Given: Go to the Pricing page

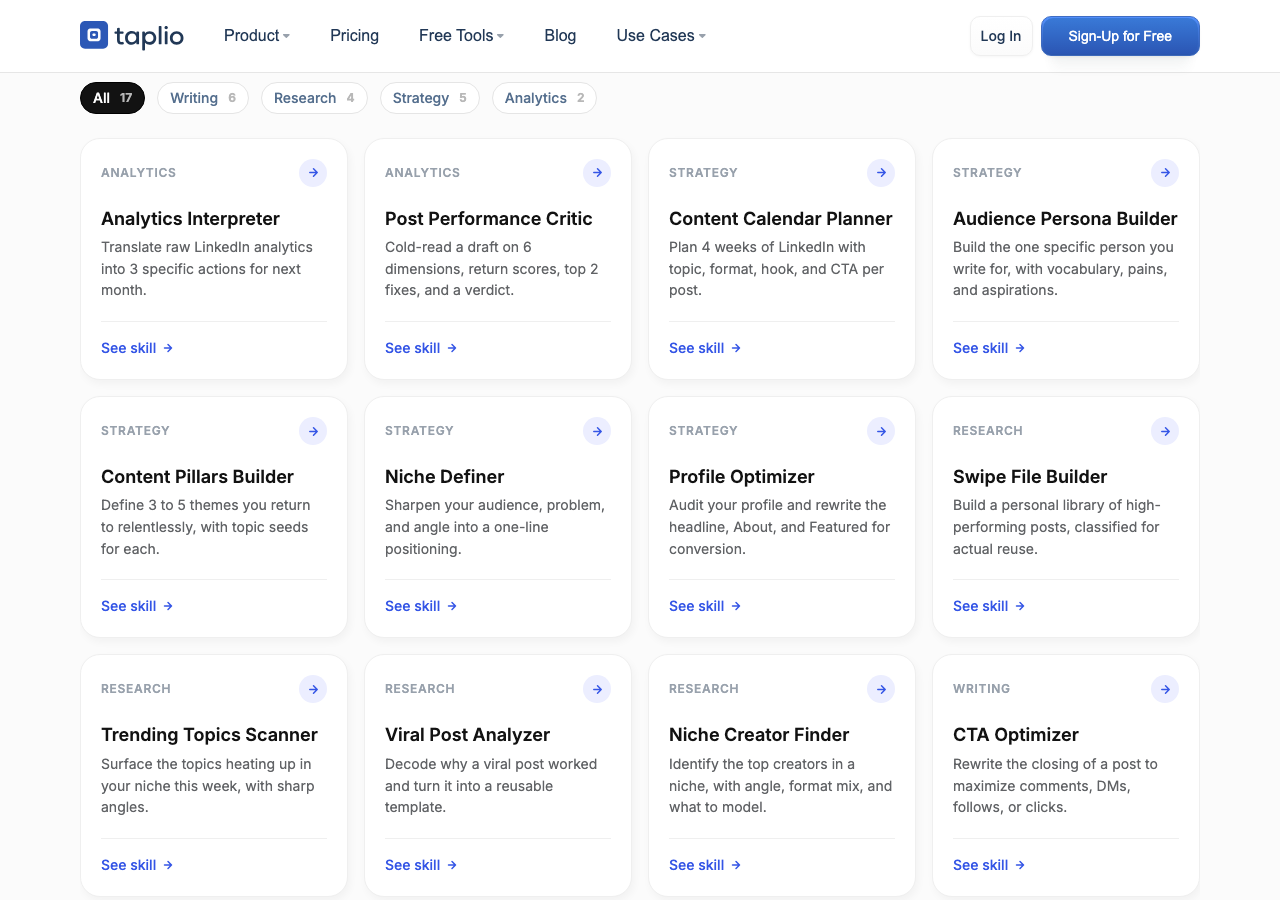Looking at the screenshot, I should point(354,35).
